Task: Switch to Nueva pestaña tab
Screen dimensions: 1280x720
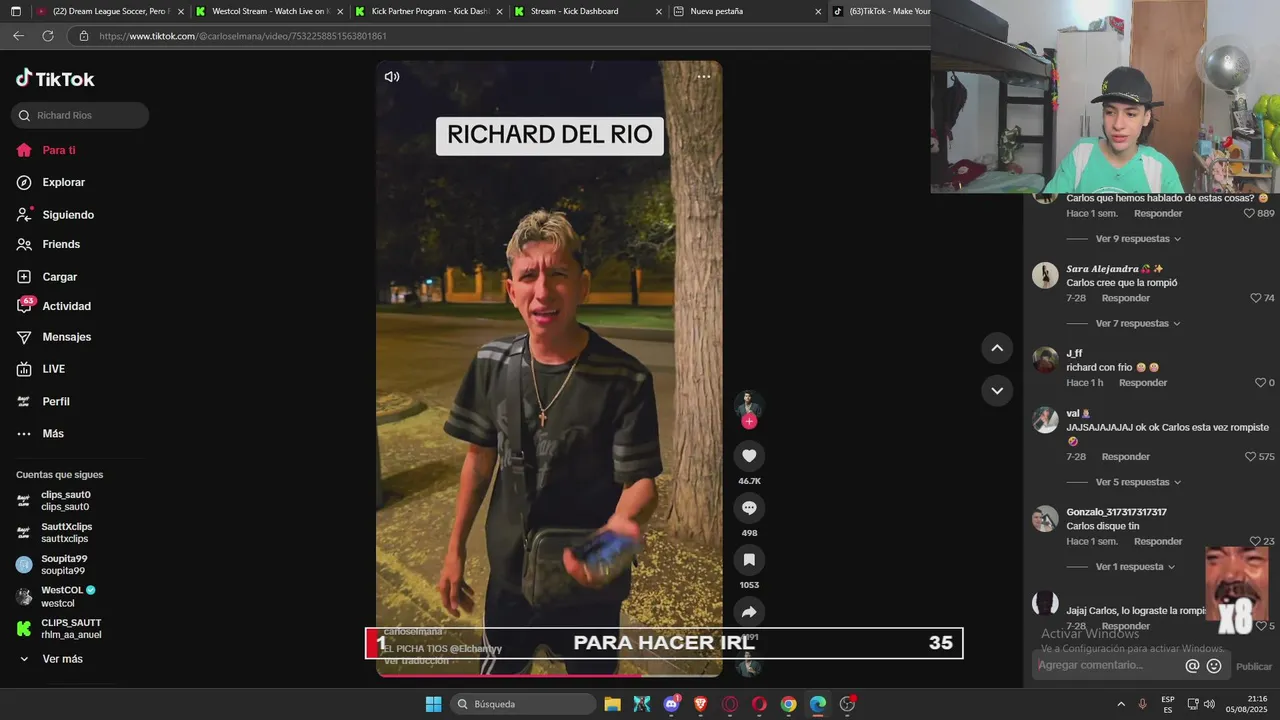Action: click(x=745, y=11)
